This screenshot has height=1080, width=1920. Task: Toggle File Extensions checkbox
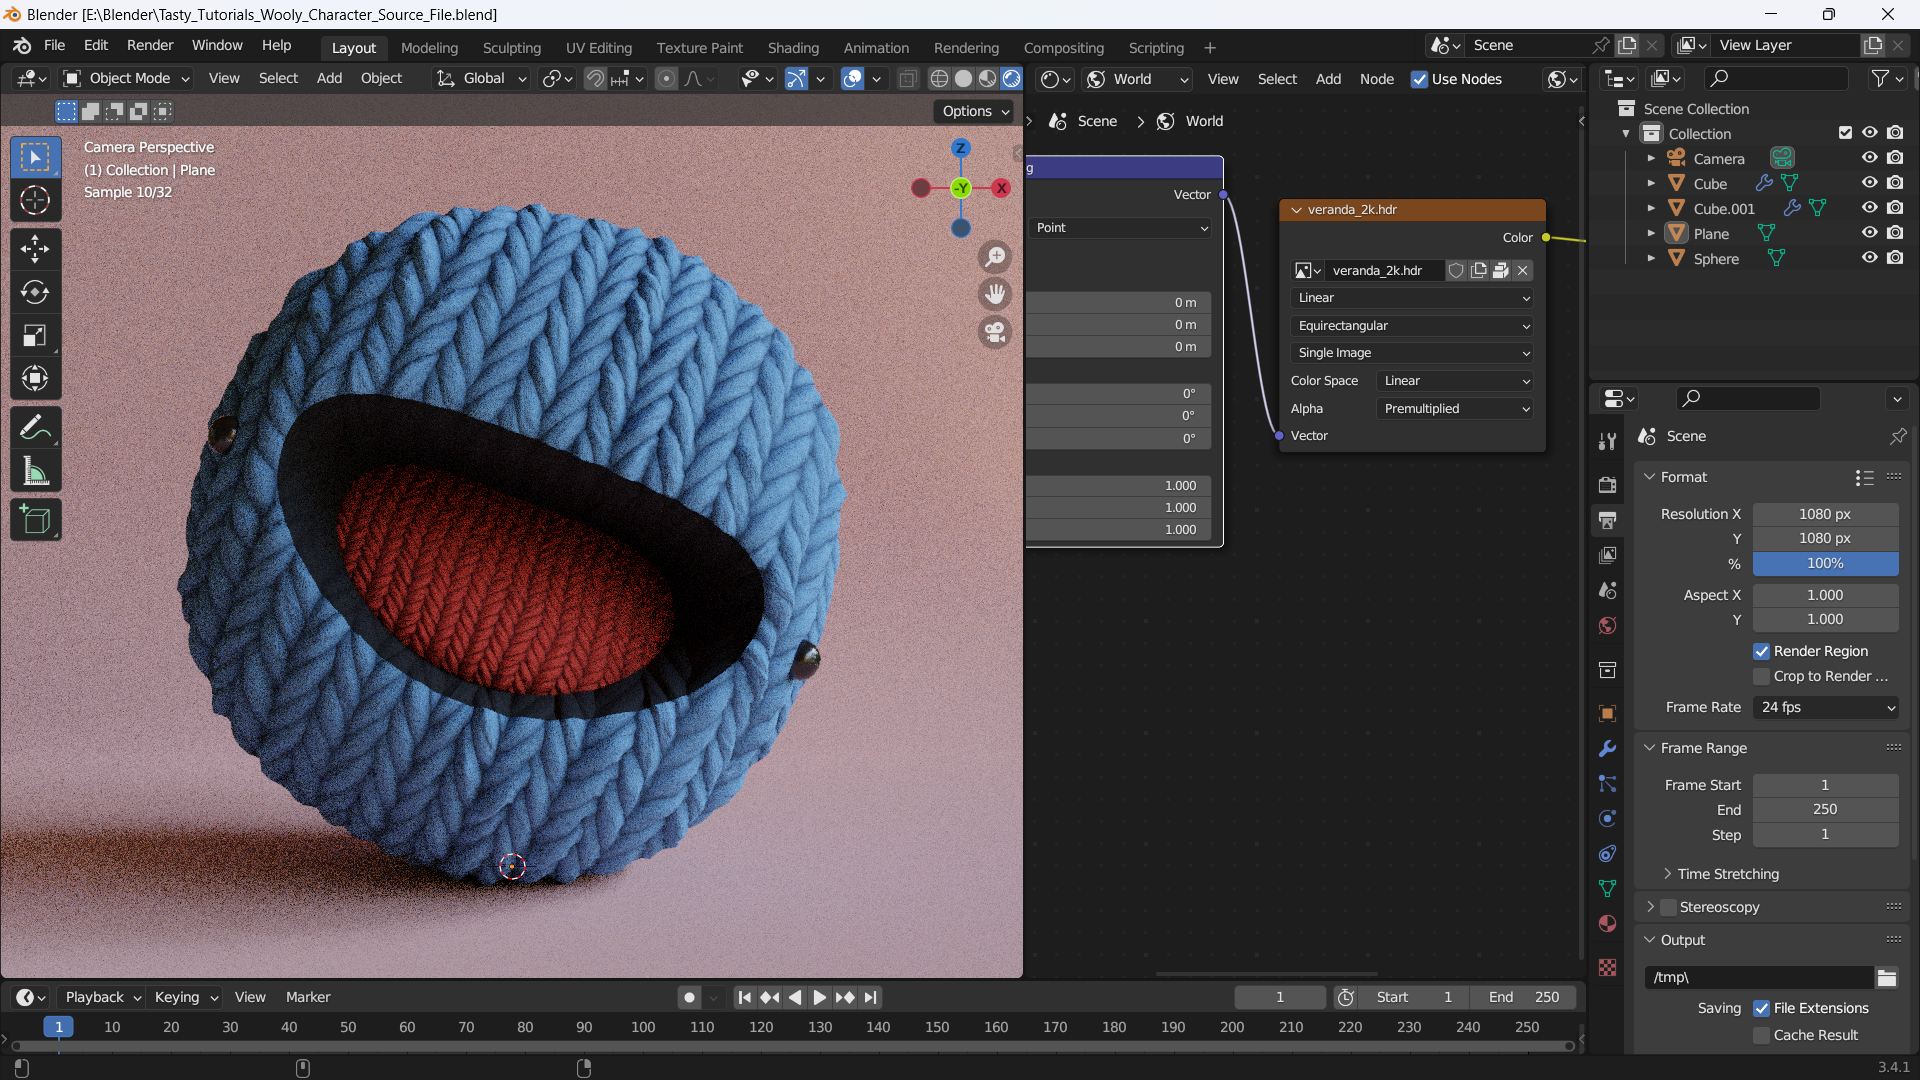tap(1760, 1007)
